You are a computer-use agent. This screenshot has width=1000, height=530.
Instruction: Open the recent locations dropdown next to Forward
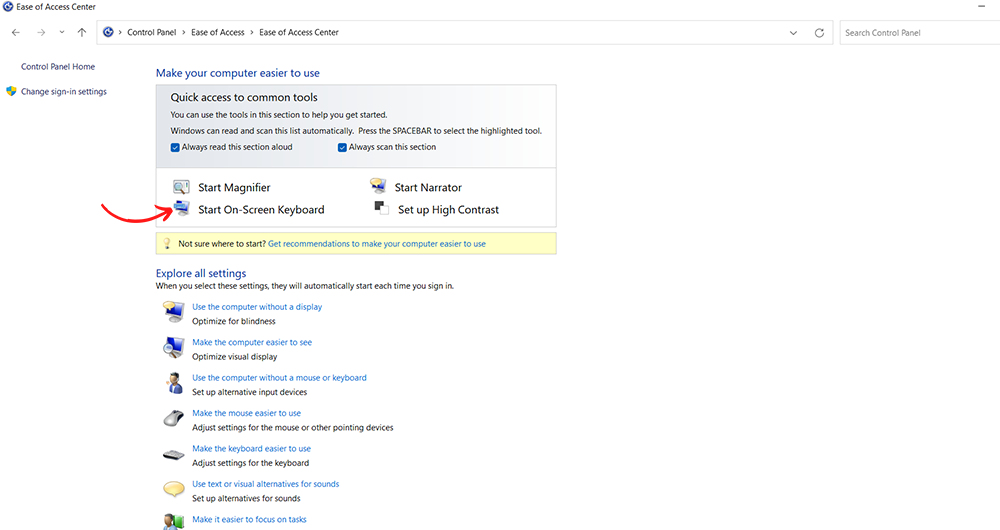(62, 33)
